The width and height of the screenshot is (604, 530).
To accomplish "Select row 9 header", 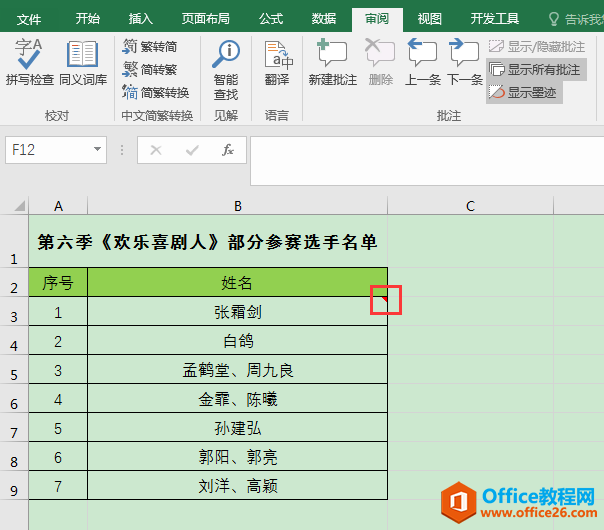I will [x=14, y=485].
